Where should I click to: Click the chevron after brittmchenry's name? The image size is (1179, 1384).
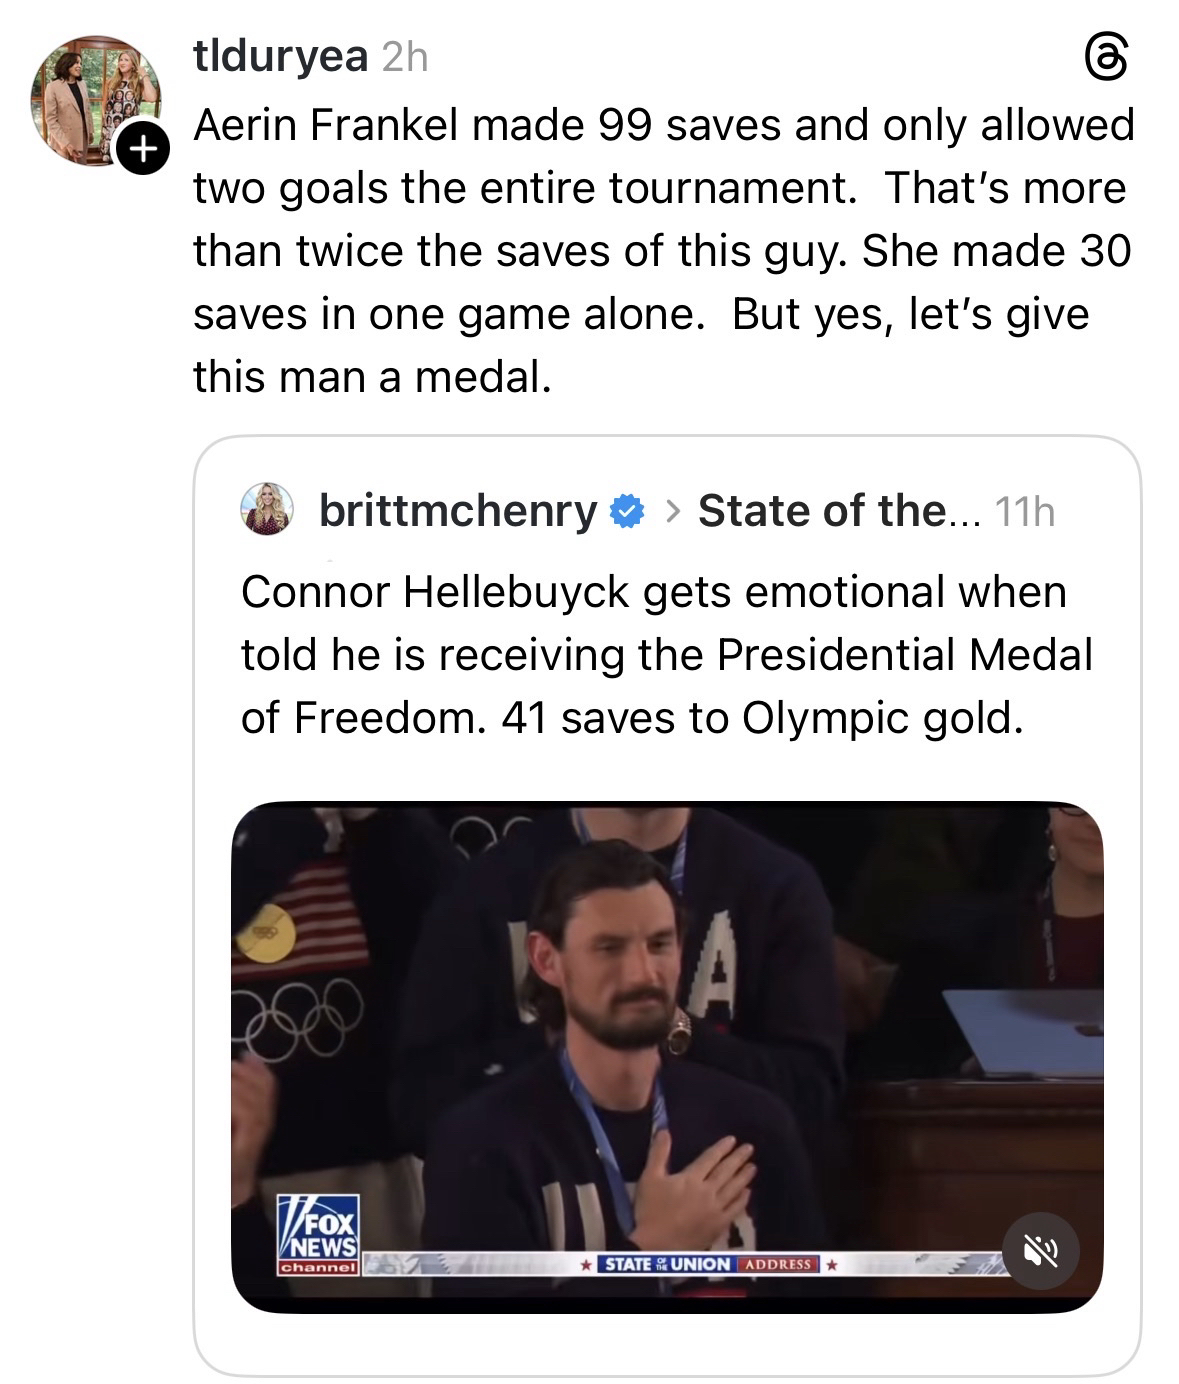click(x=672, y=512)
